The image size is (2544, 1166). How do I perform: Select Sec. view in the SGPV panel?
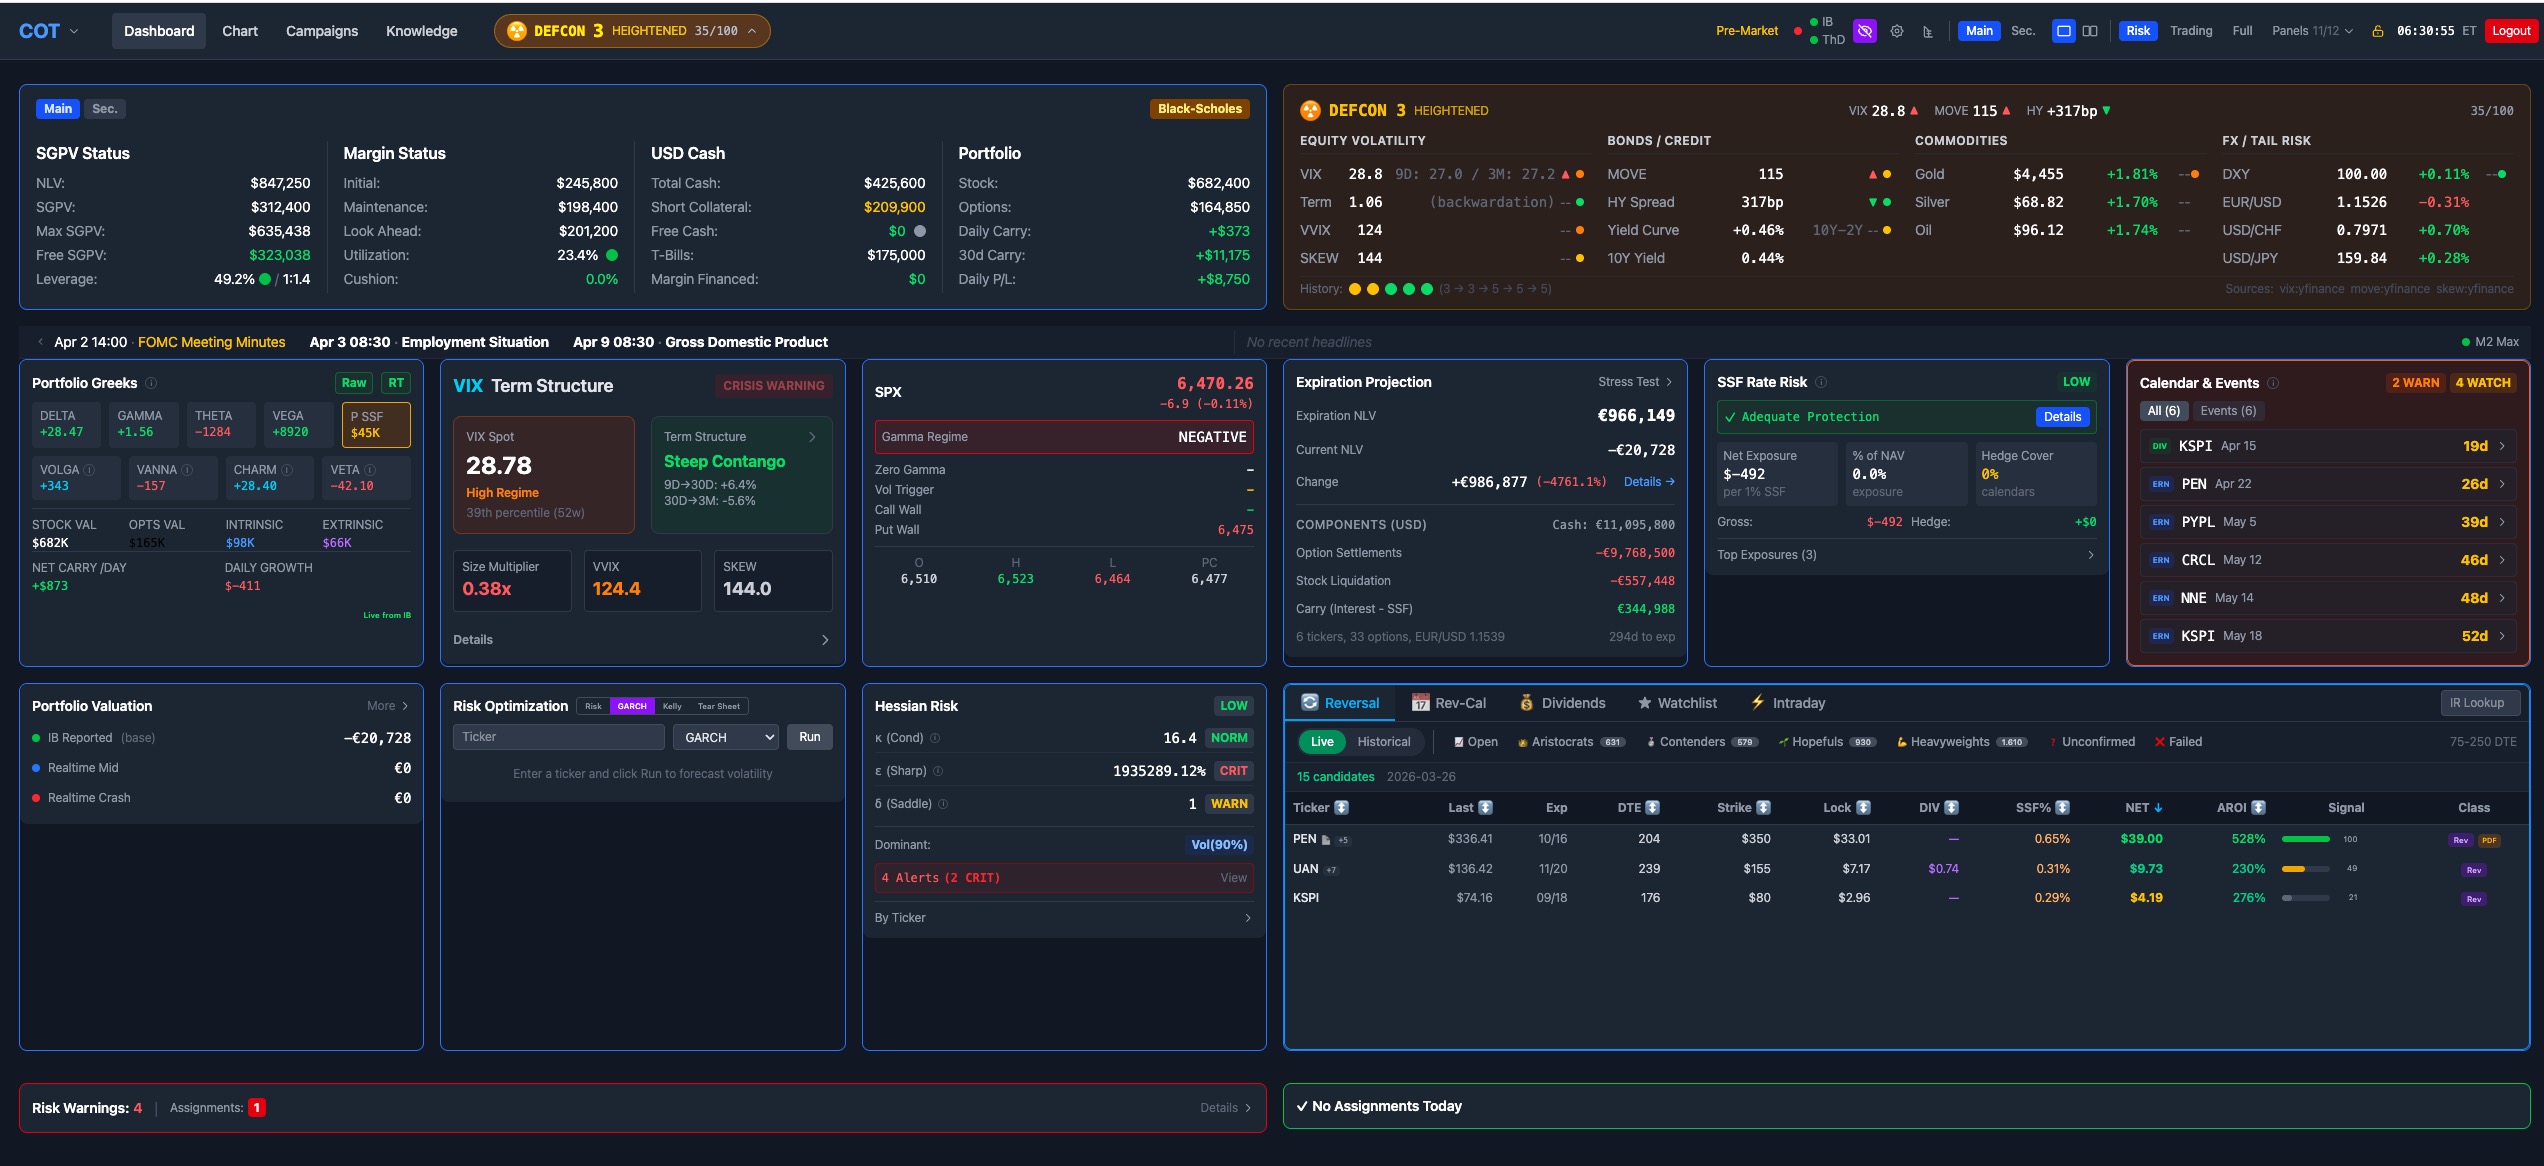point(106,108)
